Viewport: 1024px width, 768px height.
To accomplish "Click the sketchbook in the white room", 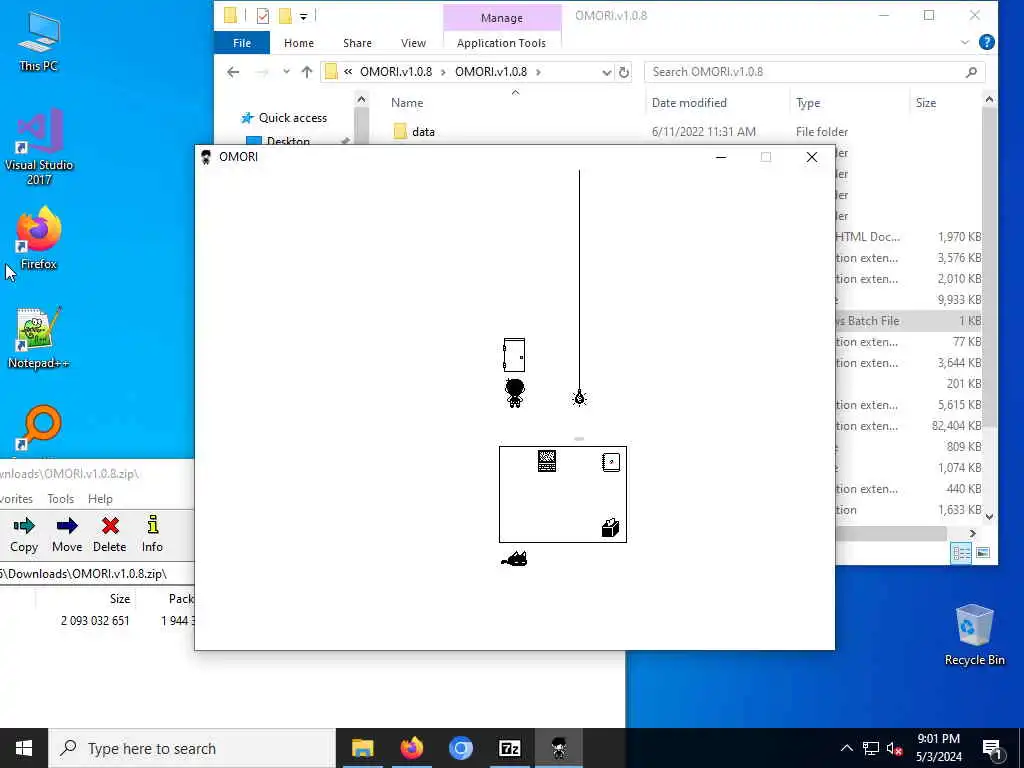I will 611,462.
